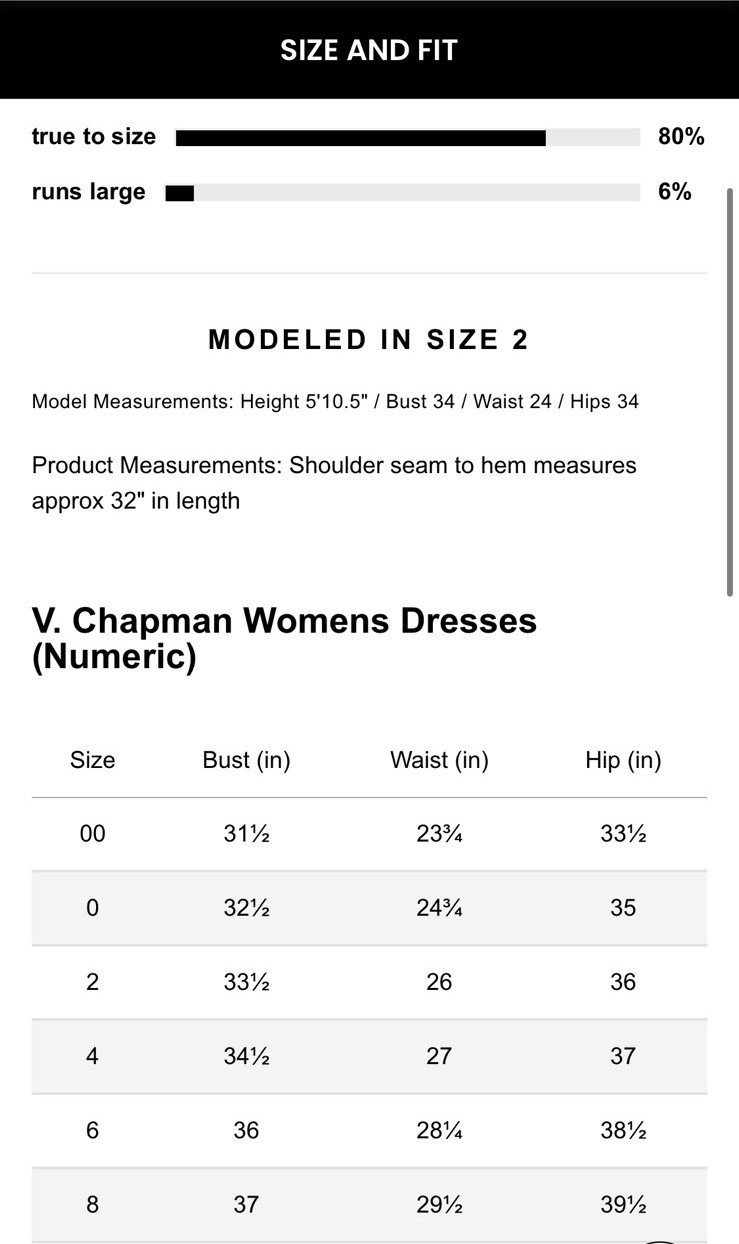This screenshot has height=1244, width=739.
Task: Click the Waist (in) column header
Action: [x=439, y=760]
